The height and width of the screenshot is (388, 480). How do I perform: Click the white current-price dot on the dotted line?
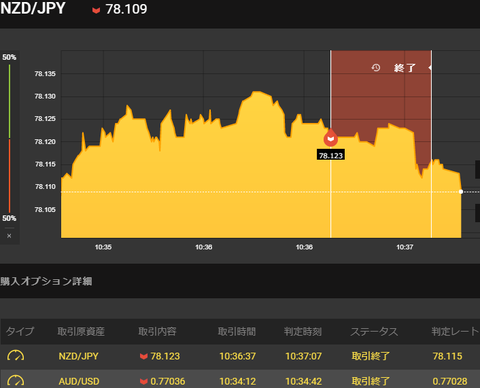pos(461,192)
